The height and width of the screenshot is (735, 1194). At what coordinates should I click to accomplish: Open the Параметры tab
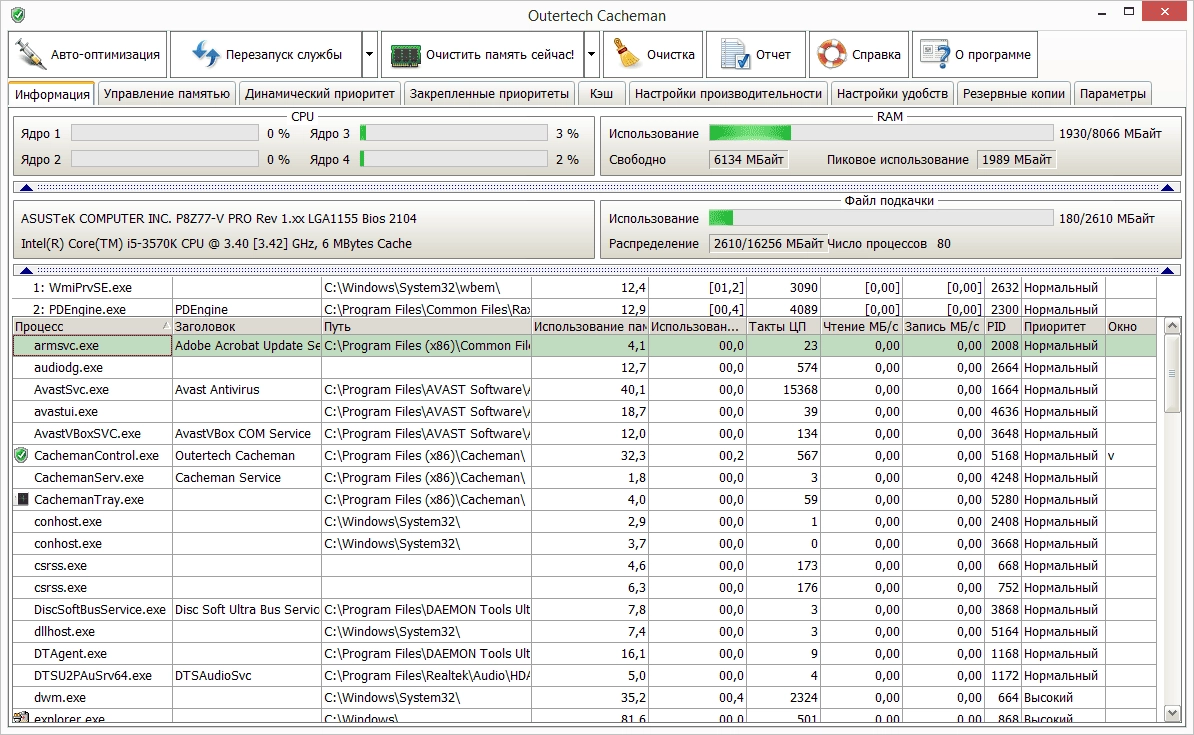[1113, 94]
